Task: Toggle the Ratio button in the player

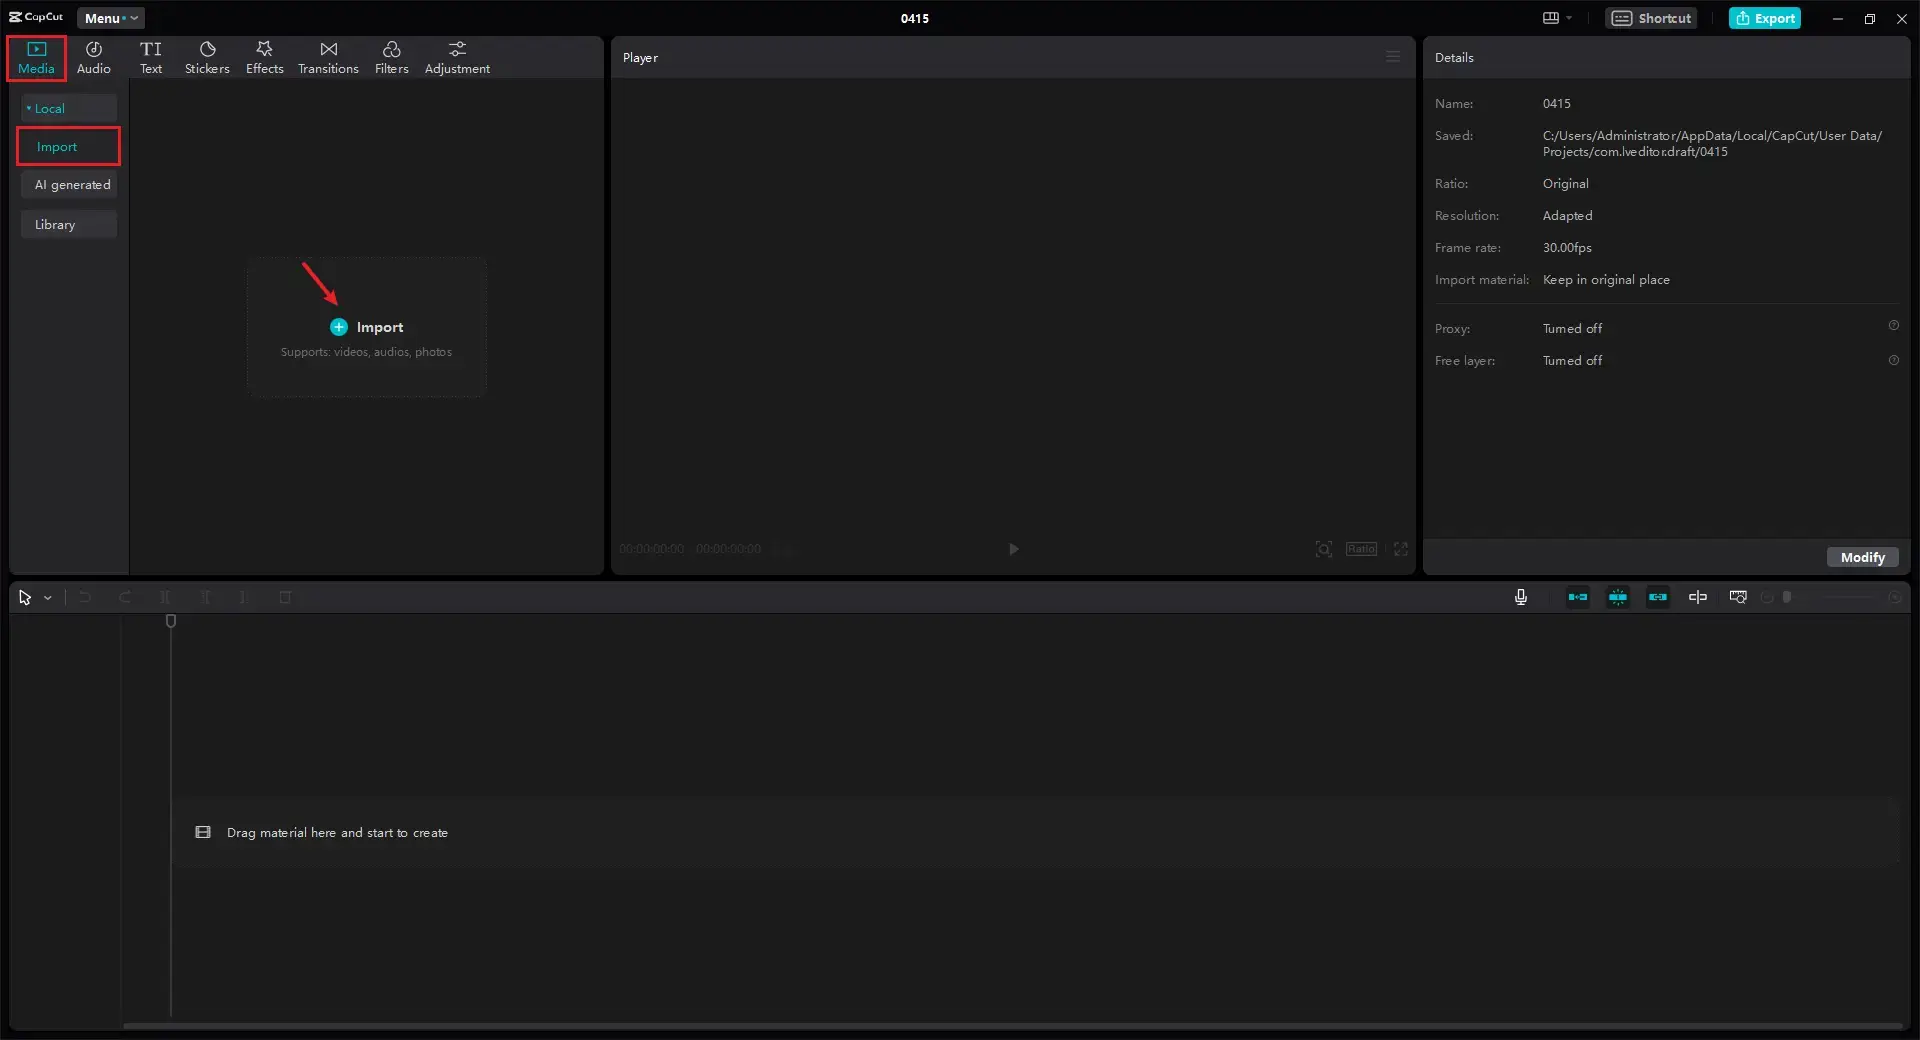Action: [x=1361, y=549]
